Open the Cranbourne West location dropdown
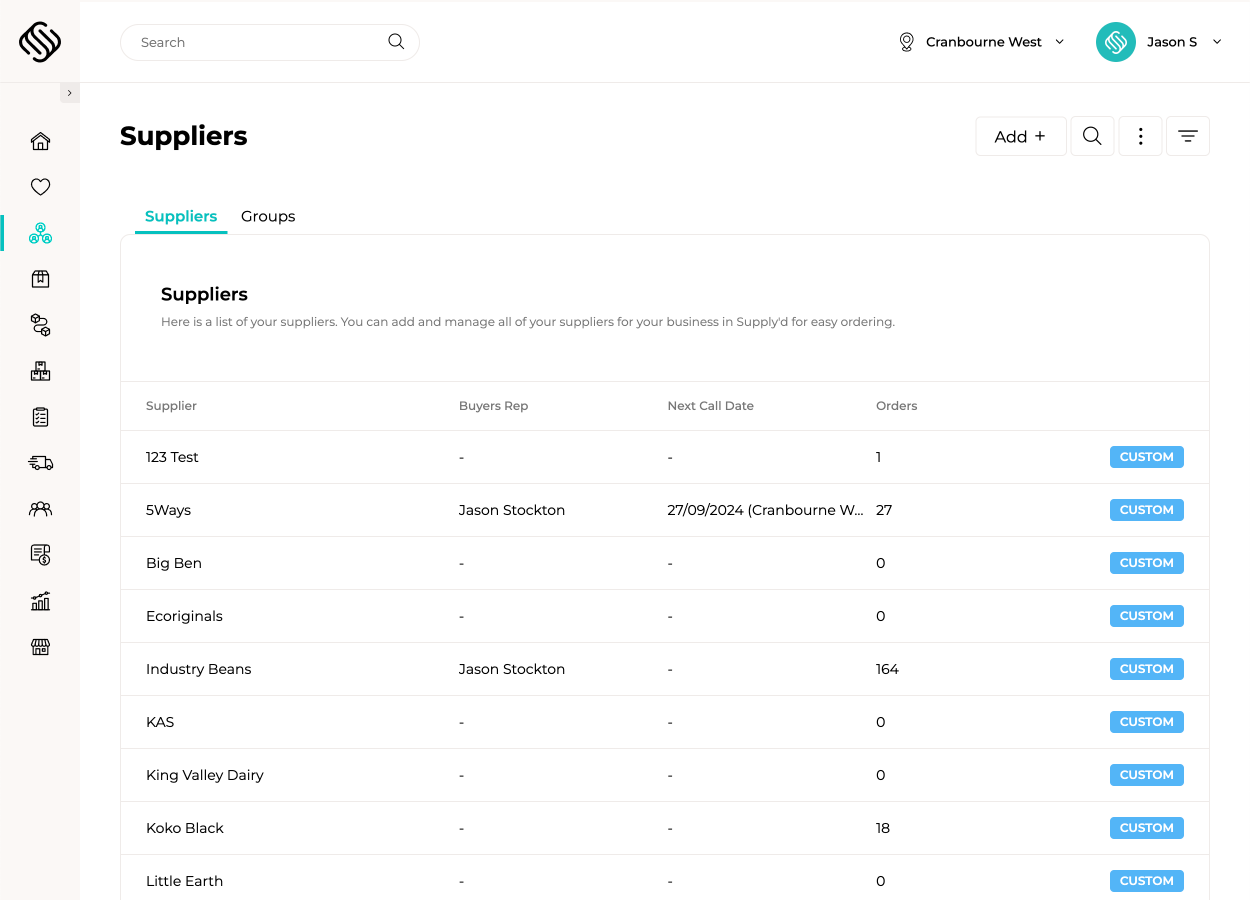1250x900 pixels. pyautogui.click(x=981, y=42)
